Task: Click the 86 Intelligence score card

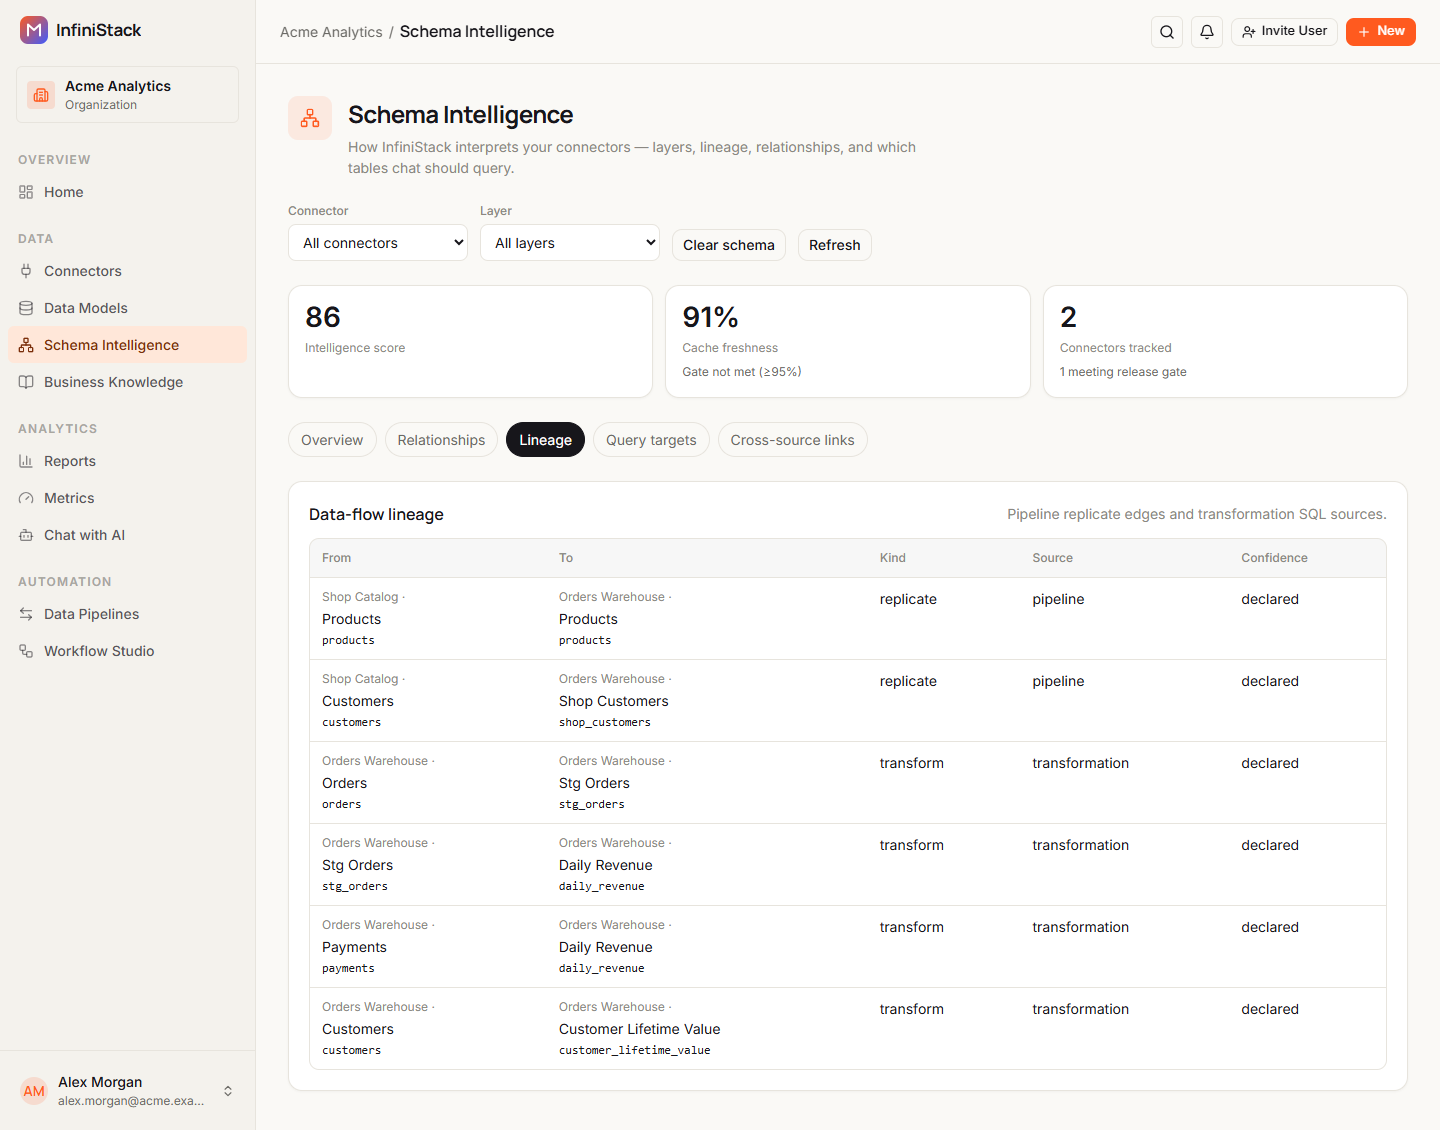Action: (470, 341)
